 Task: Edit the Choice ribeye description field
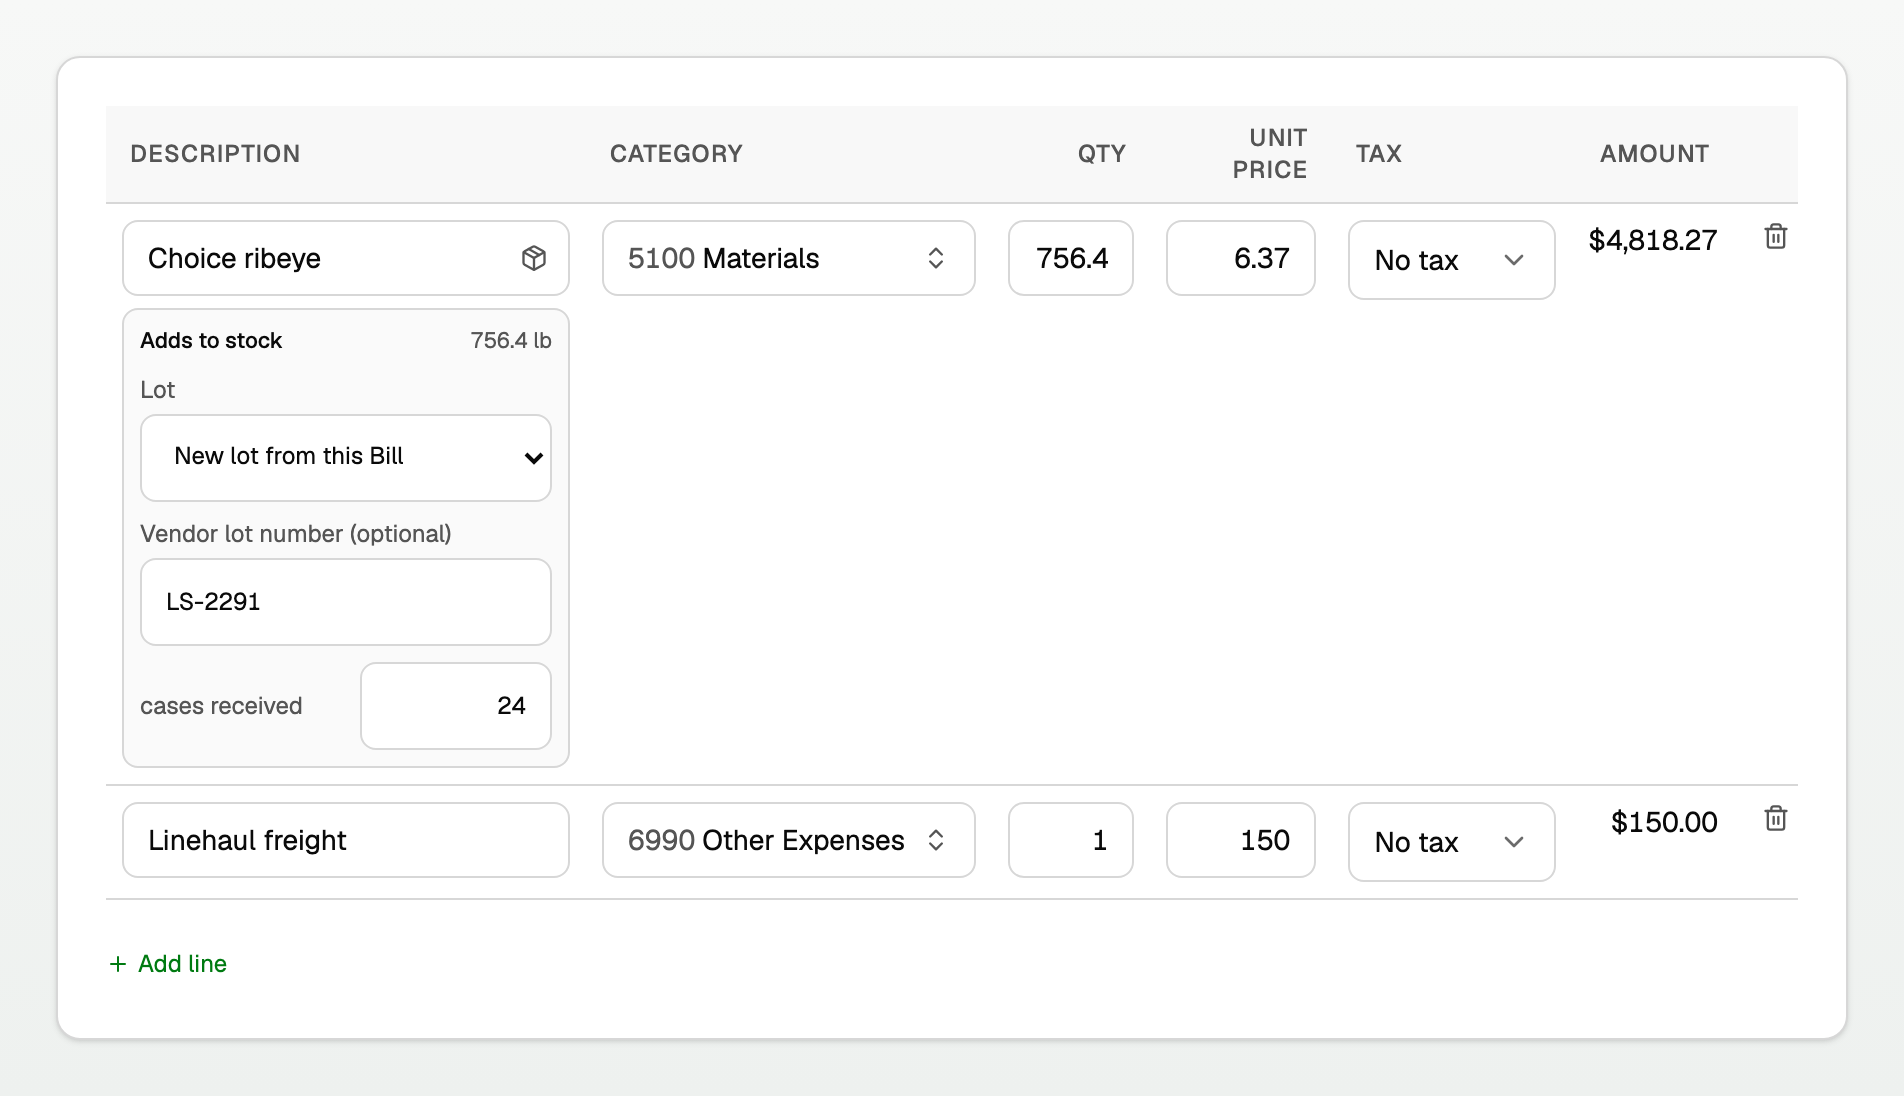point(346,258)
